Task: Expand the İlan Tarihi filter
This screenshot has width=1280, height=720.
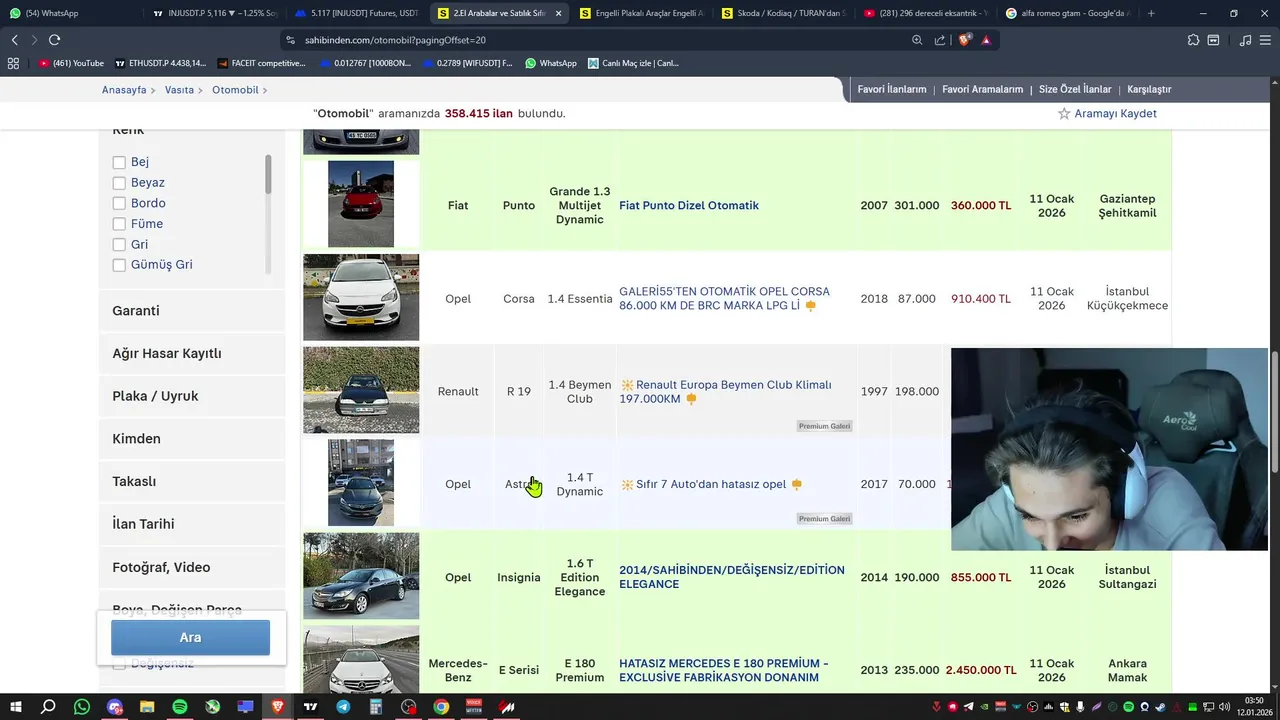Action: [192, 524]
